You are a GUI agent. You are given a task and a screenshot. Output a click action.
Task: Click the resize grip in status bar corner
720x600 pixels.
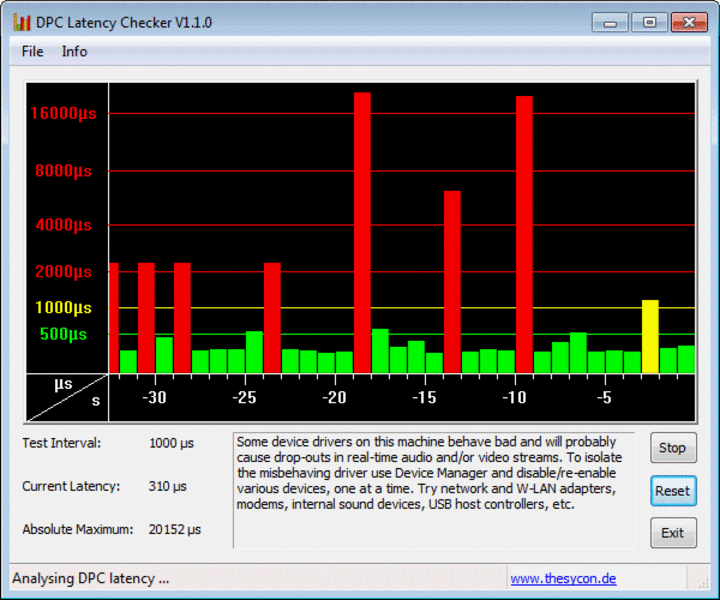703,583
